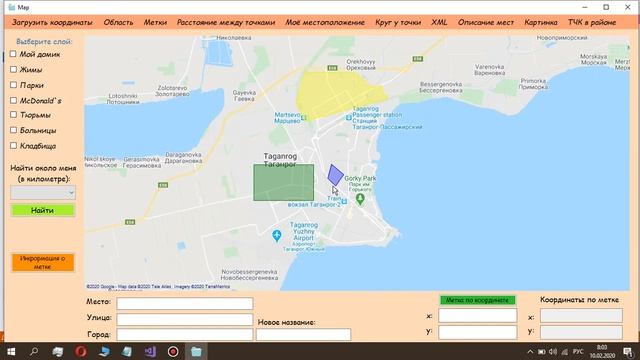Open the Область menu item
The image size is (640, 360).
tap(118, 22)
